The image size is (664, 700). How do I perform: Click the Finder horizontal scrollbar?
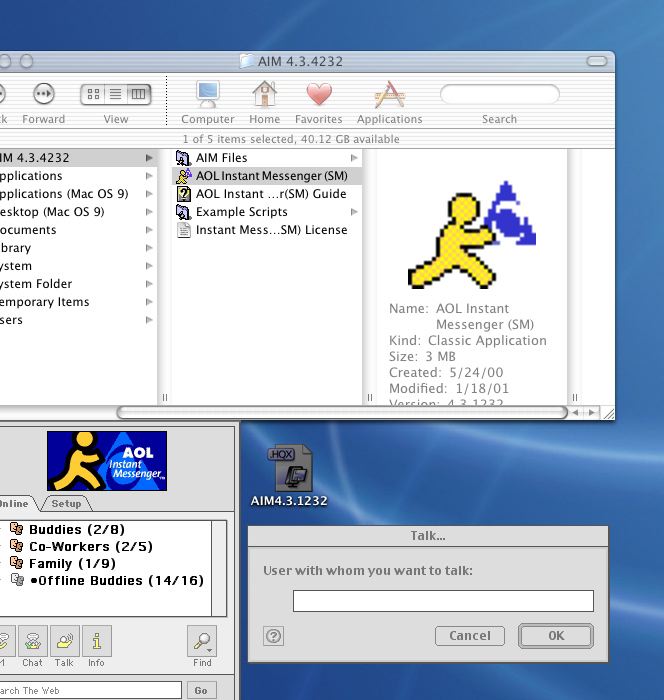tap(342, 412)
